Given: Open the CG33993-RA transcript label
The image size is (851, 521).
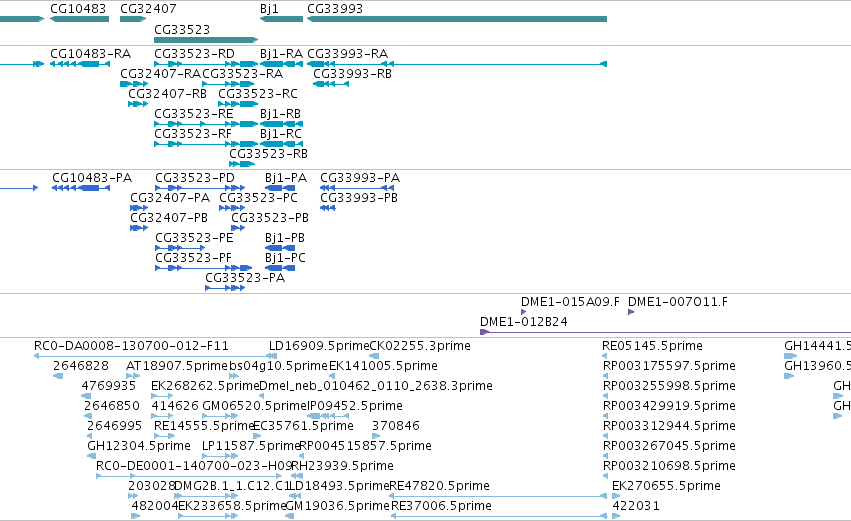Looking at the screenshot, I should (347, 54).
